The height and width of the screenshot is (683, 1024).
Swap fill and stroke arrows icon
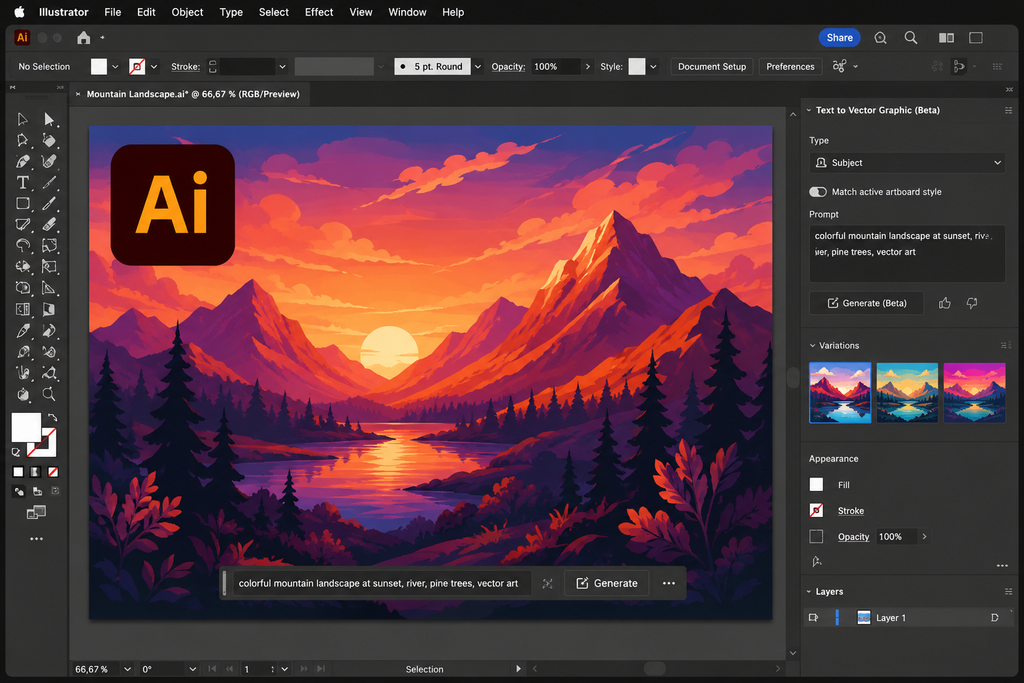pyautogui.click(x=52, y=417)
